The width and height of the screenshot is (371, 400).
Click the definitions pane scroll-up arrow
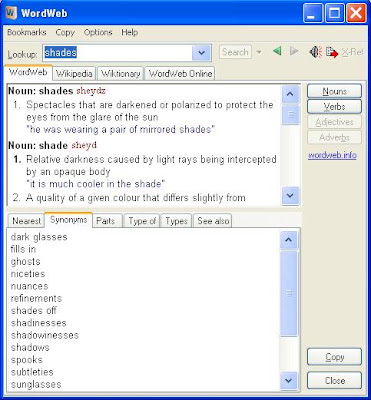point(290,94)
